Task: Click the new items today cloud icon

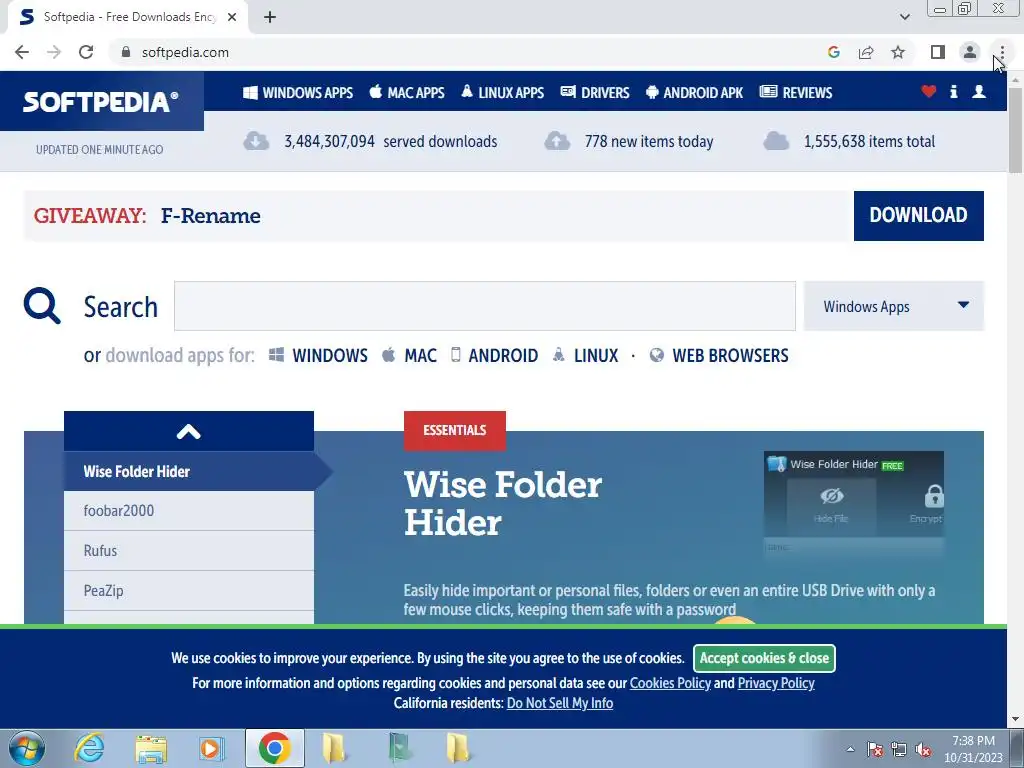Action: (557, 141)
